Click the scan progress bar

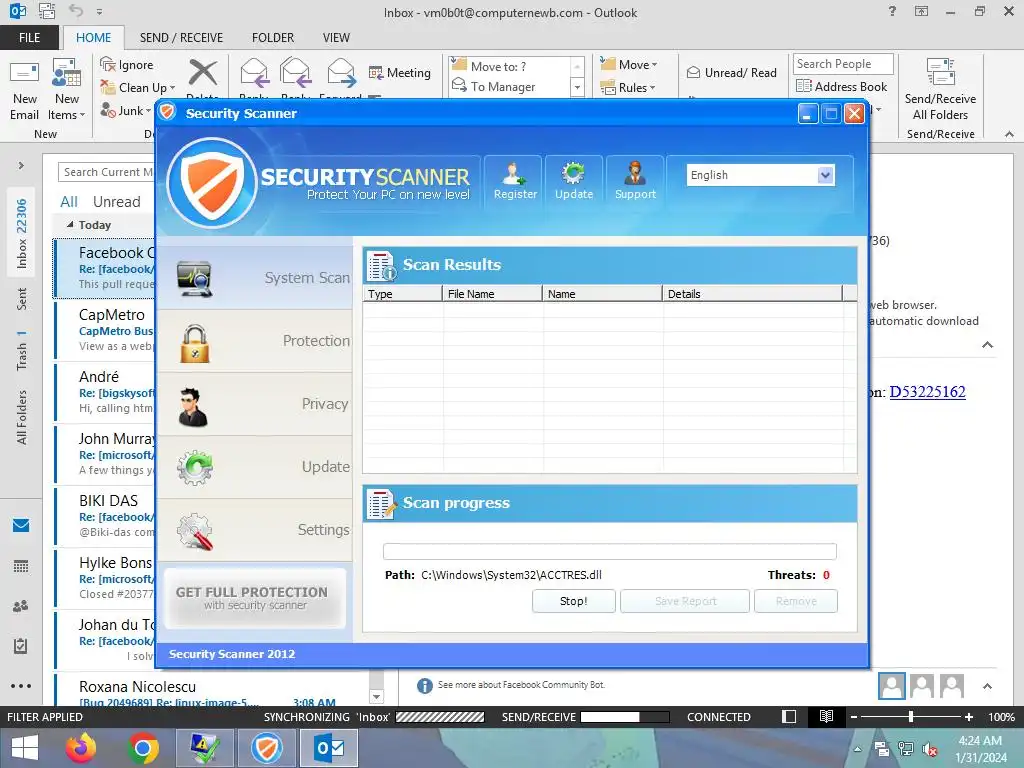pyautogui.click(x=609, y=551)
